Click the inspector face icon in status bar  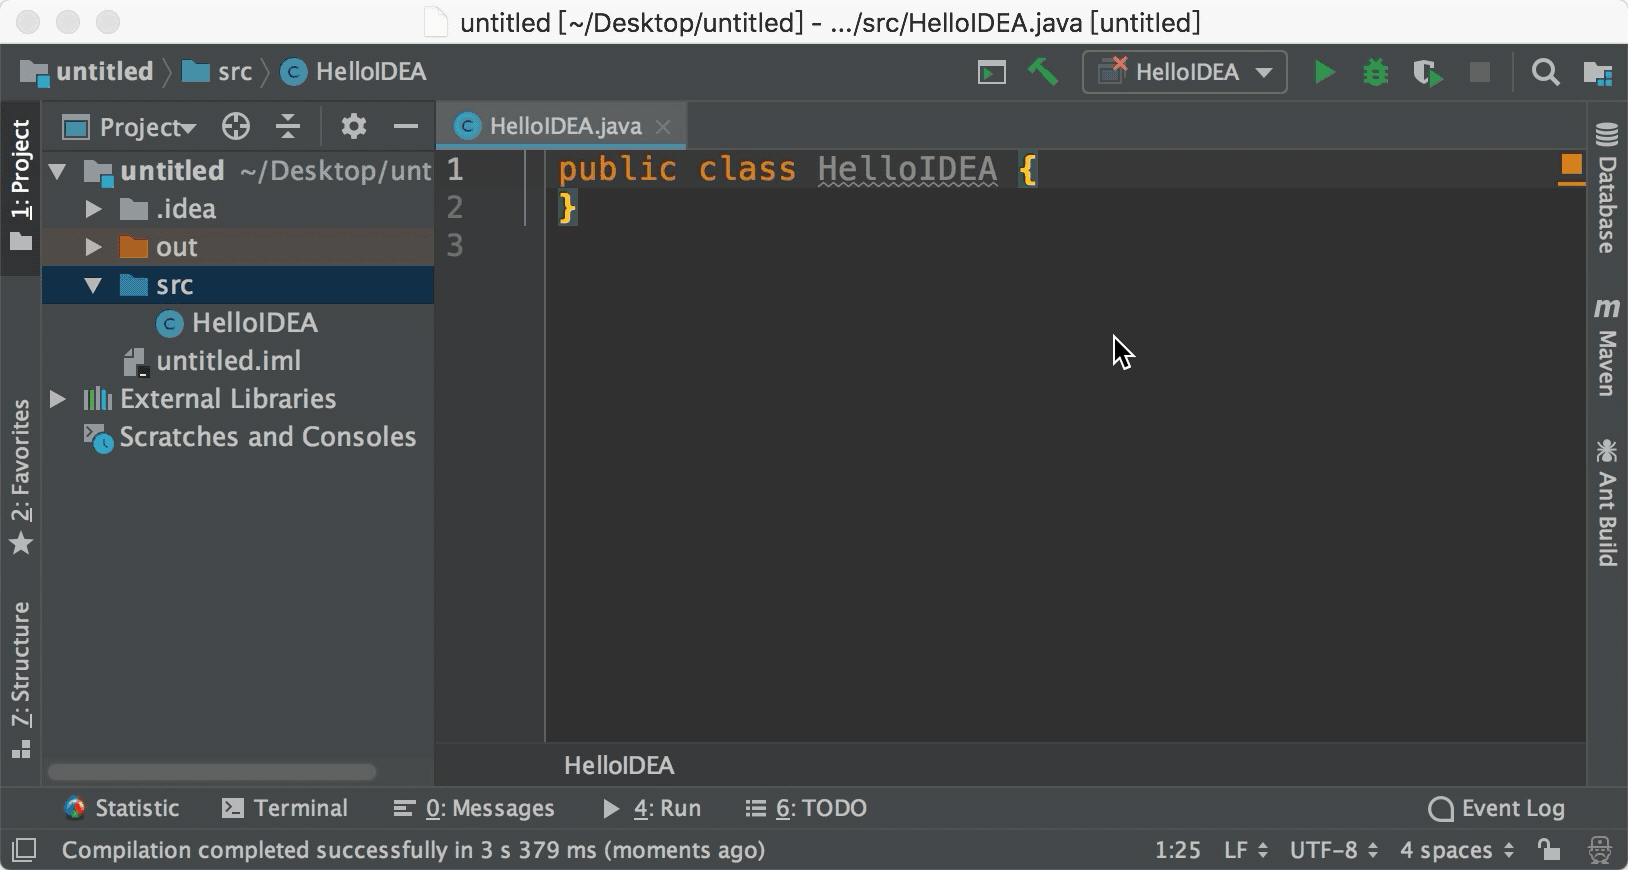[x=1599, y=850]
